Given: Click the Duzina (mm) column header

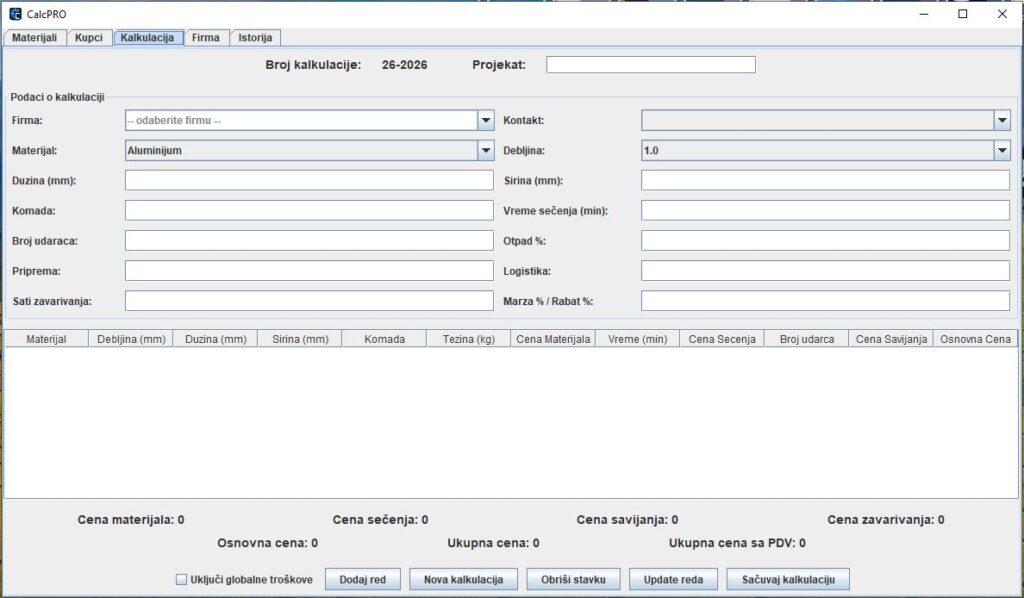Looking at the screenshot, I should (x=216, y=339).
